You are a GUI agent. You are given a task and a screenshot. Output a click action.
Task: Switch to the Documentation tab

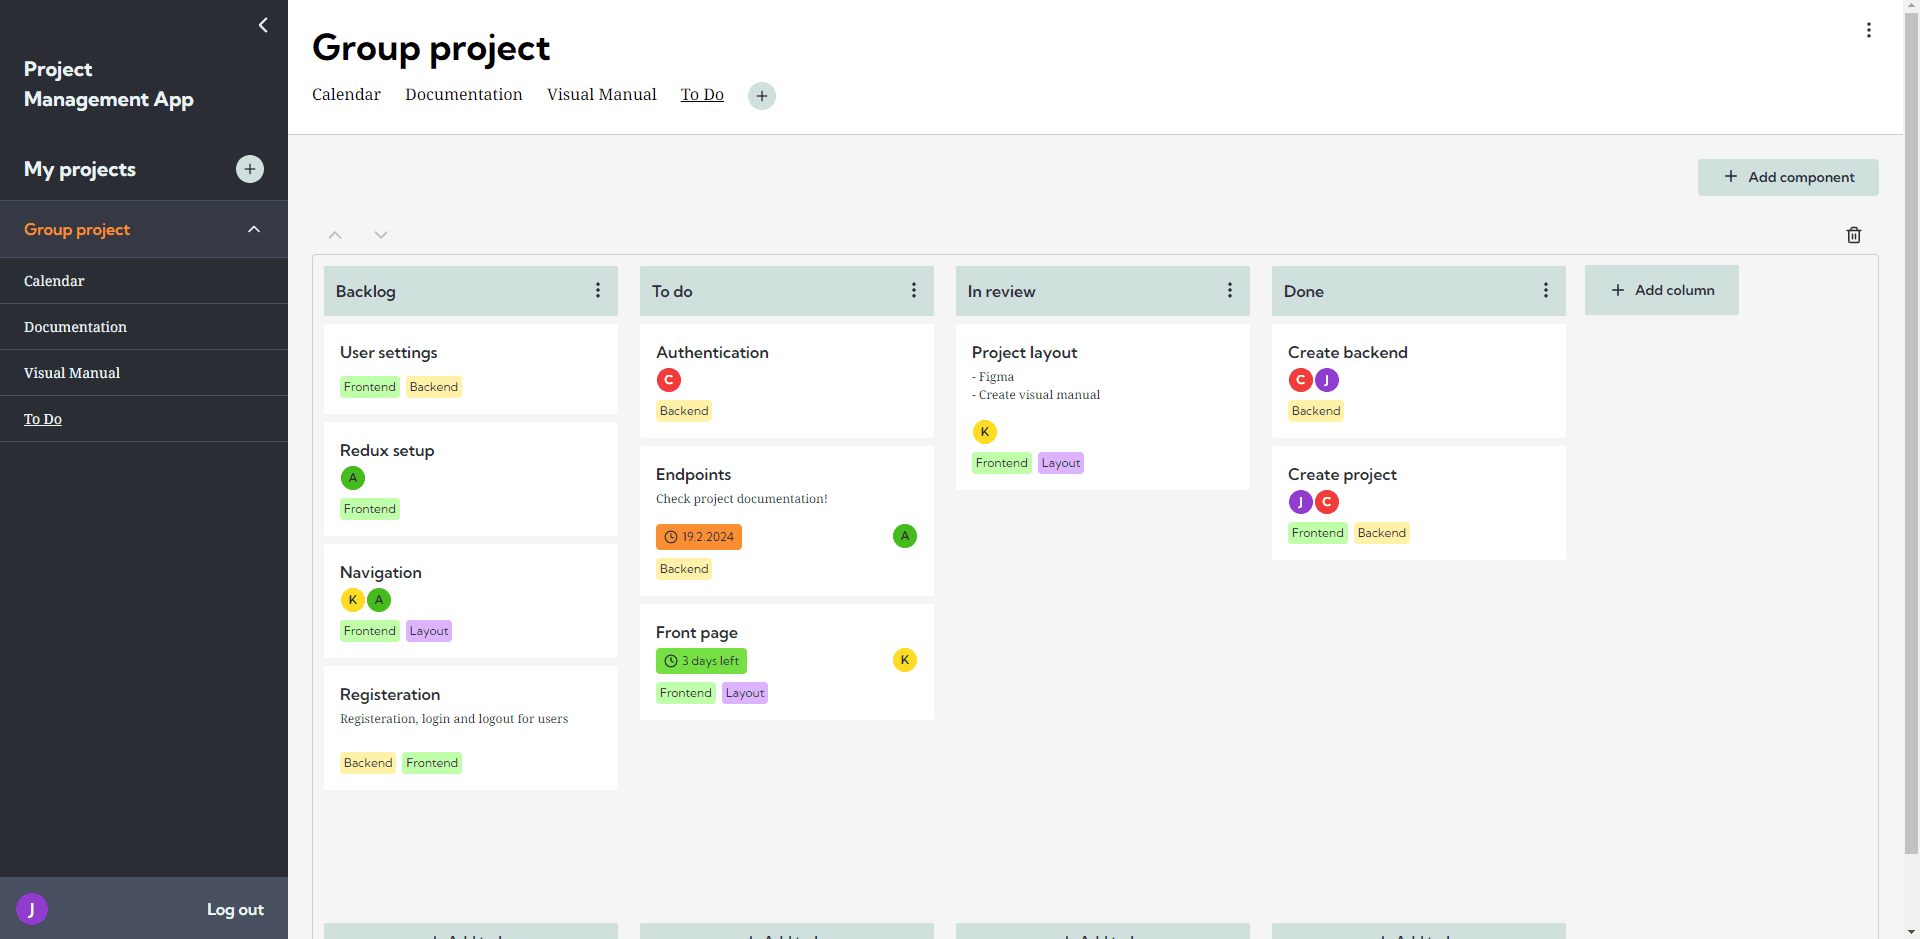point(463,94)
